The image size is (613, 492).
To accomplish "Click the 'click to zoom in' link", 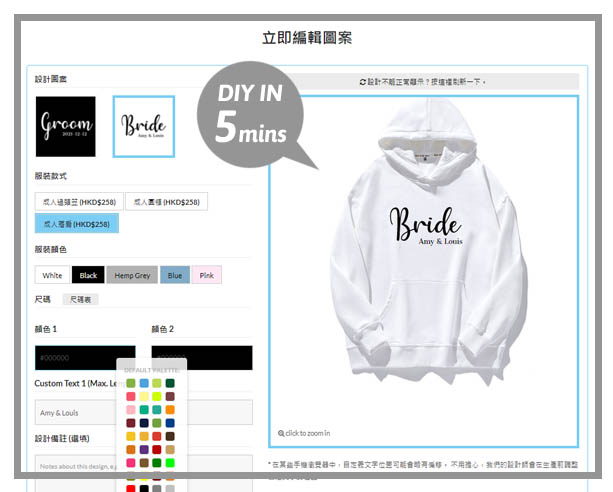I will (304, 433).
